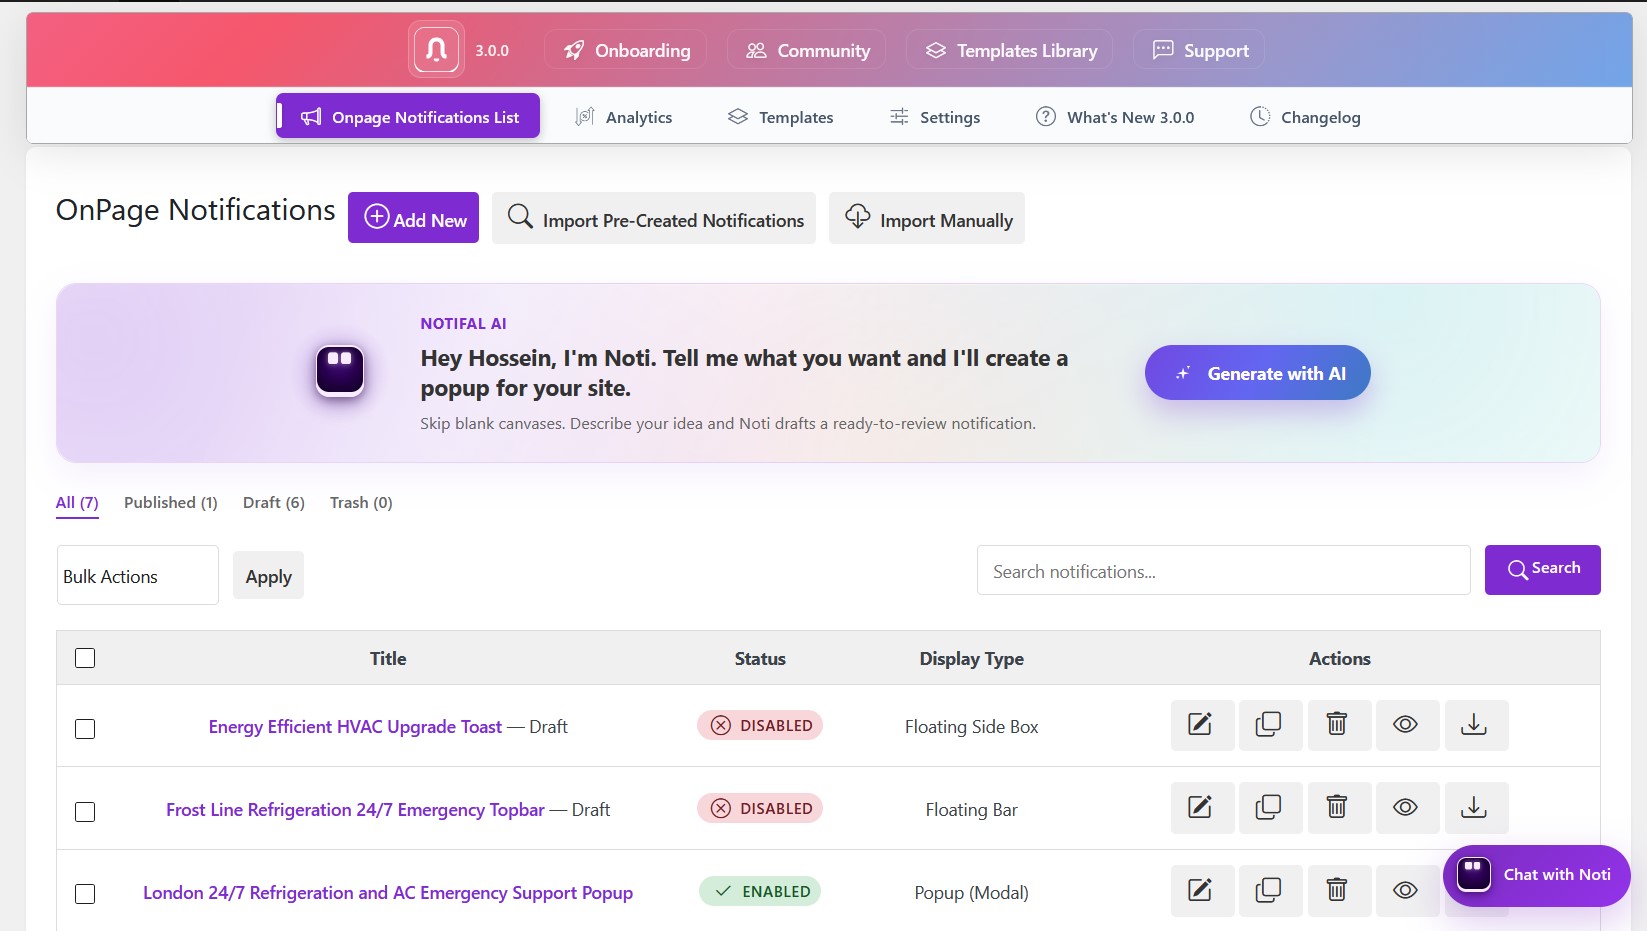Image resolution: width=1647 pixels, height=931 pixels.
Task: Open the Bulk Actions dropdown
Action: [138, 575]
